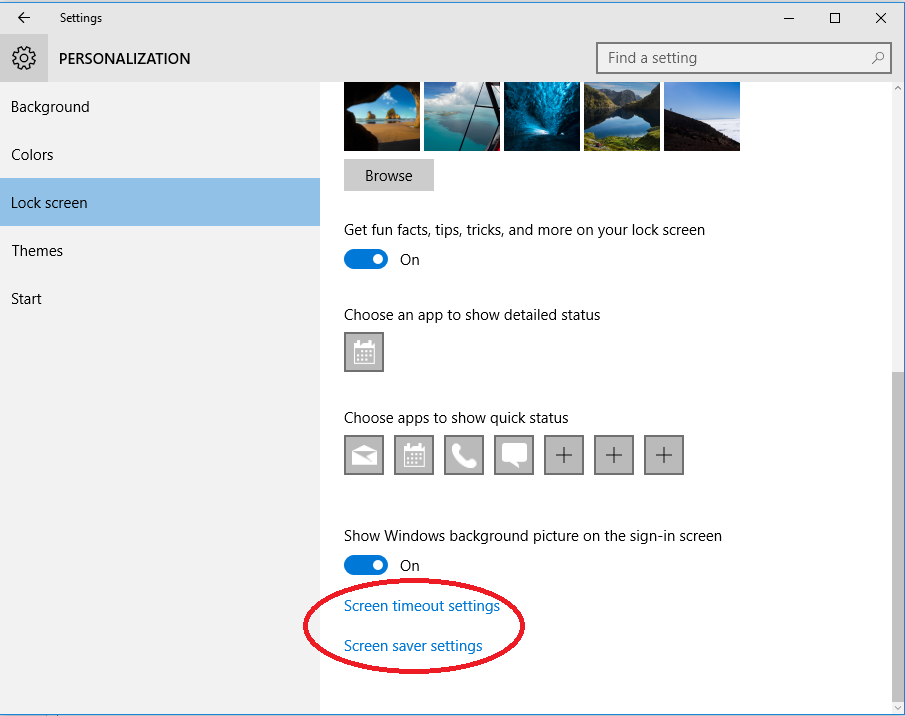Click the vertical scrollbar thumb

point(897,535)
